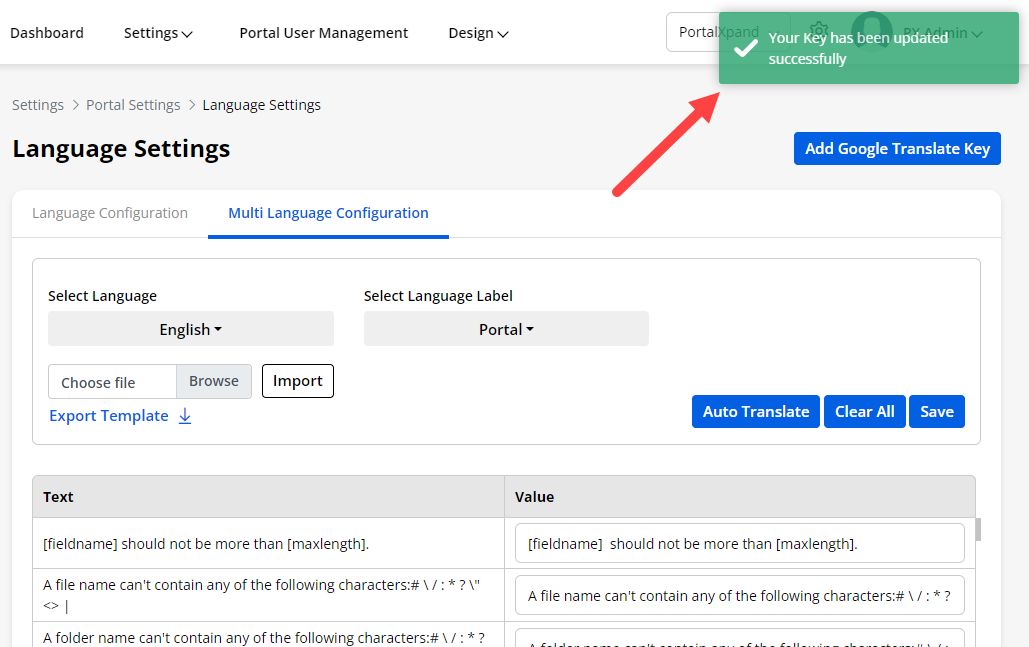Open Portal User Management page

[323, 33]
